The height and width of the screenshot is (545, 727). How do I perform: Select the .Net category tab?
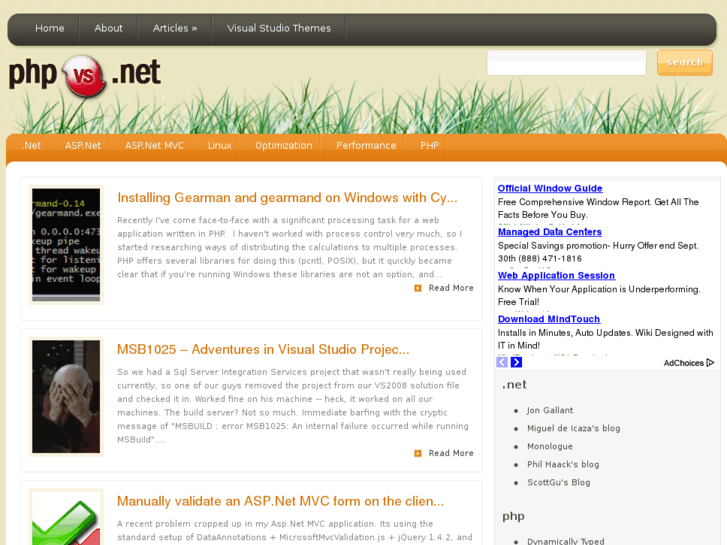[31, 146]
